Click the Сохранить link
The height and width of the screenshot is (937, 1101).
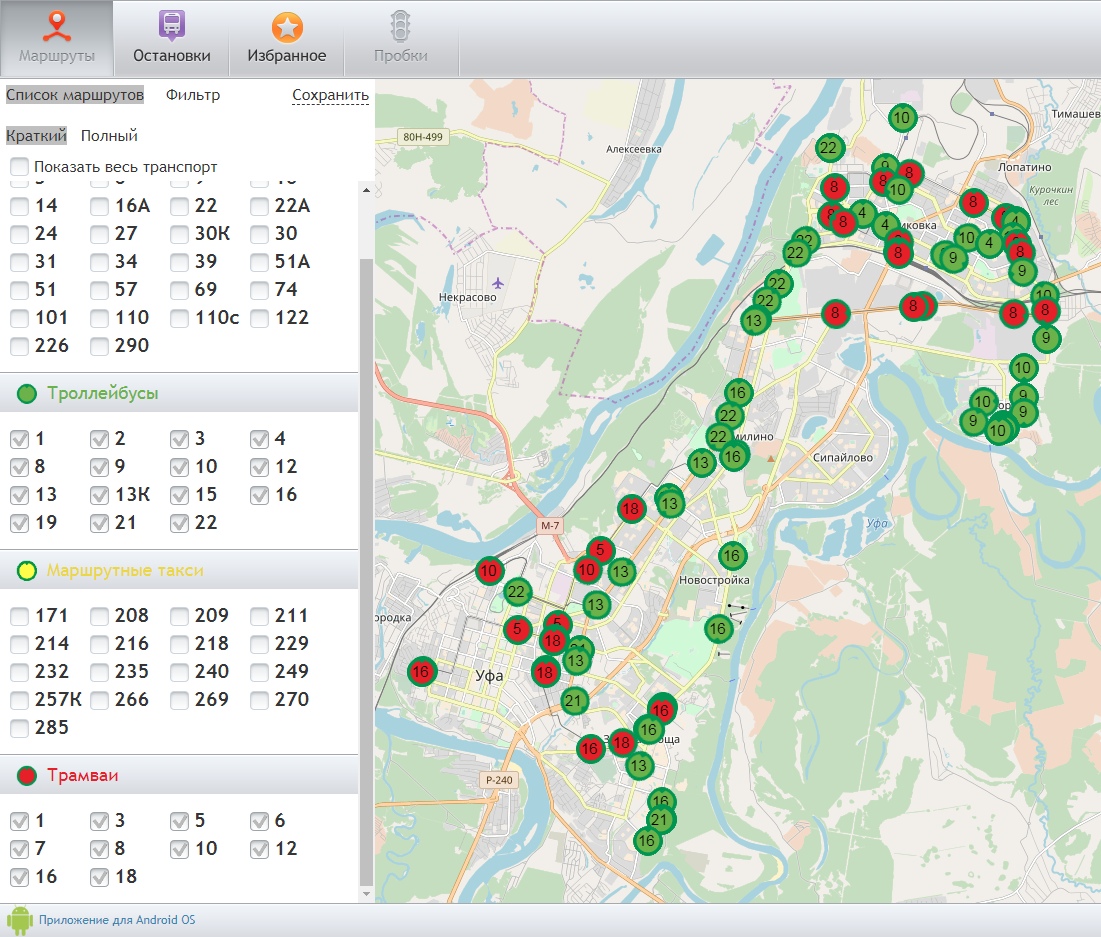pyautogui.click(x=330, y=96)
